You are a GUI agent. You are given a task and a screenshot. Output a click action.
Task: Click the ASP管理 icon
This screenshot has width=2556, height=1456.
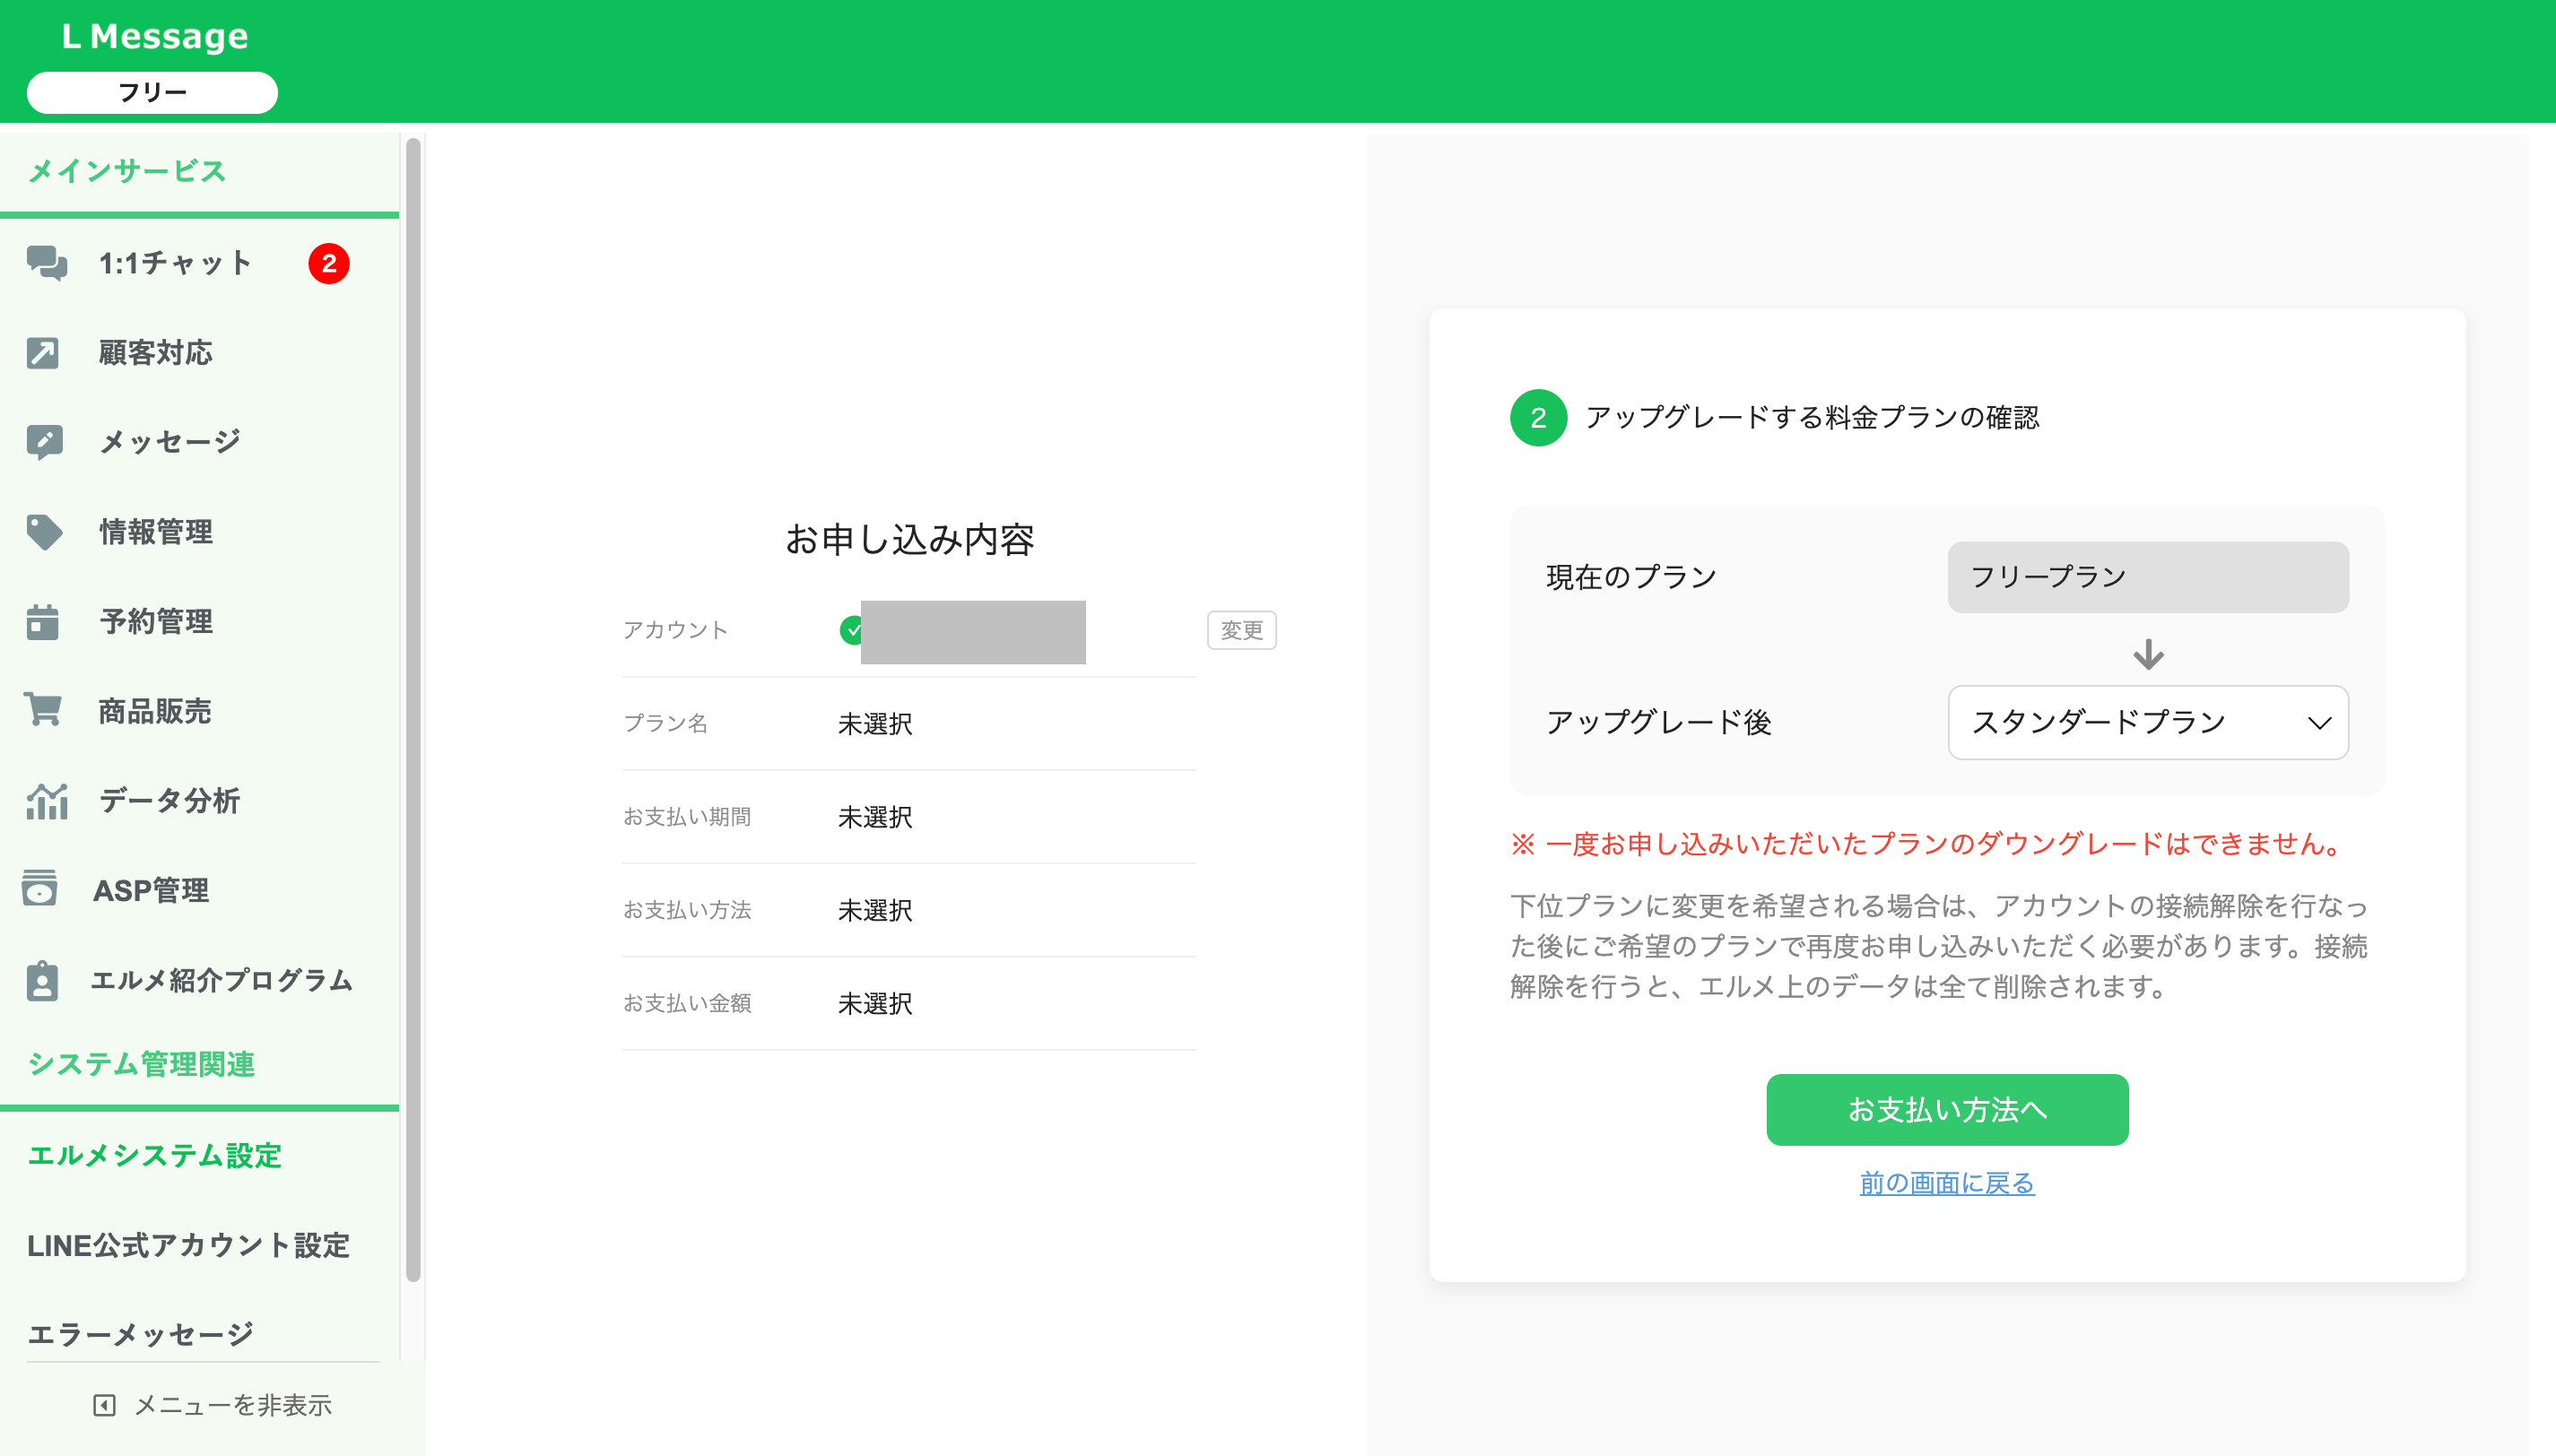point(40,888)
